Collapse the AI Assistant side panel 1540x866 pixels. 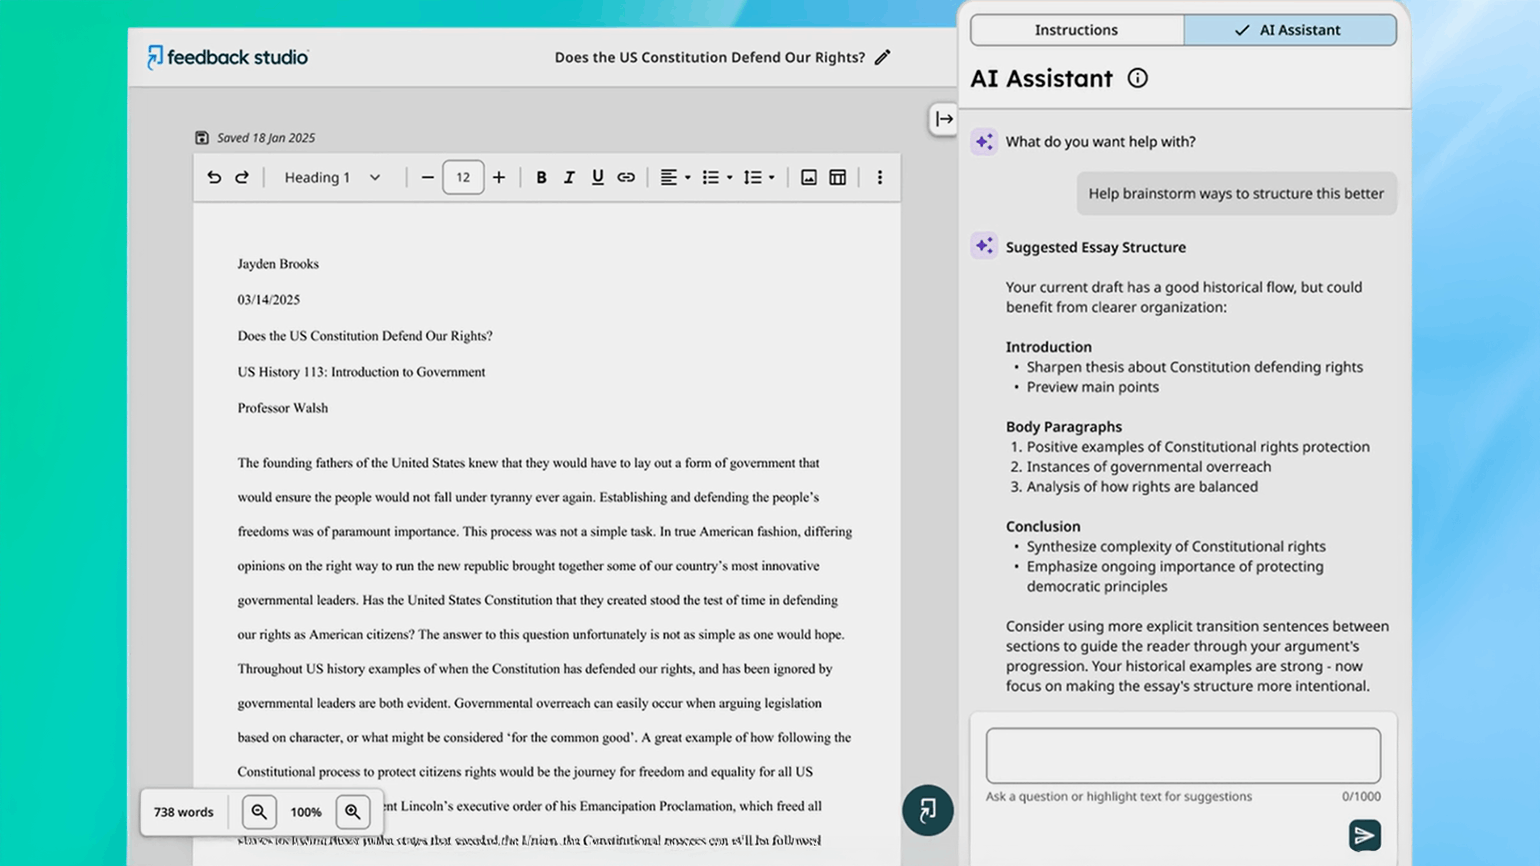pos(943,119)
